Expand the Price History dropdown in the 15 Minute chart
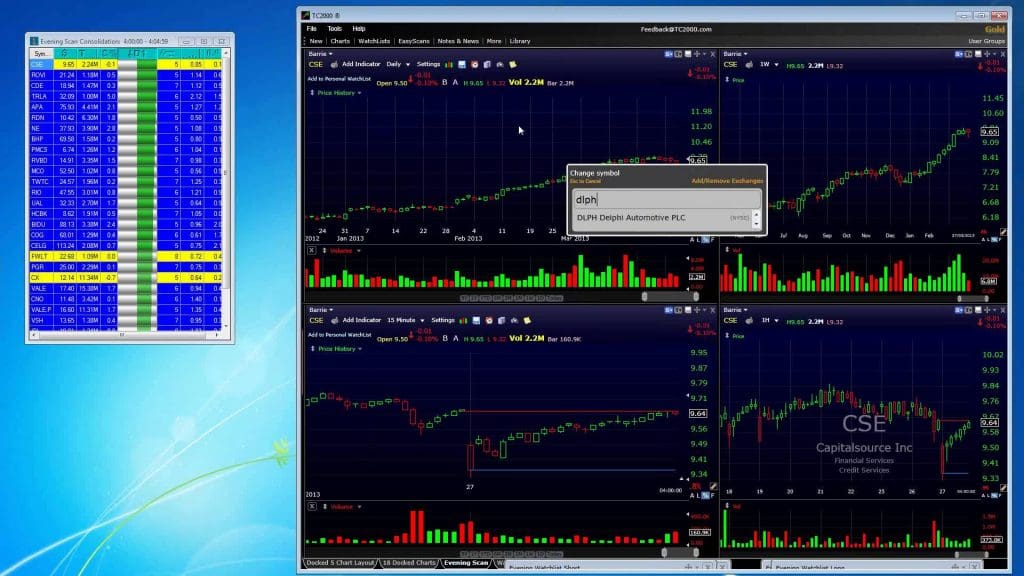 pos(340,349)
